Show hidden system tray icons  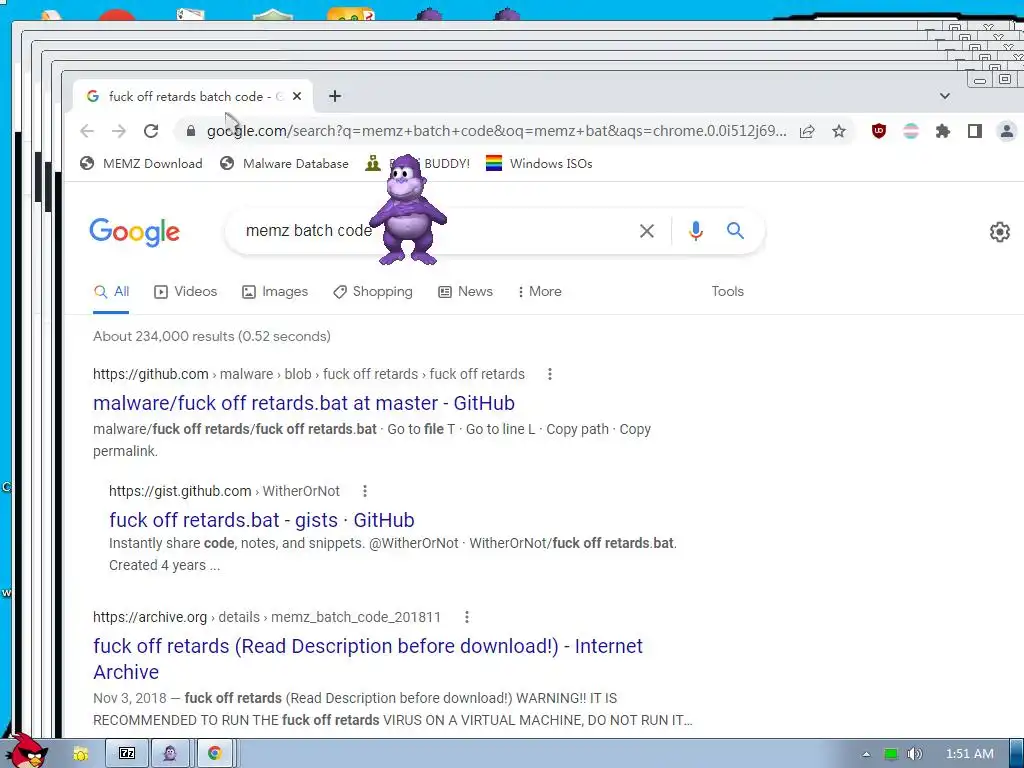(x=866, y=754)
